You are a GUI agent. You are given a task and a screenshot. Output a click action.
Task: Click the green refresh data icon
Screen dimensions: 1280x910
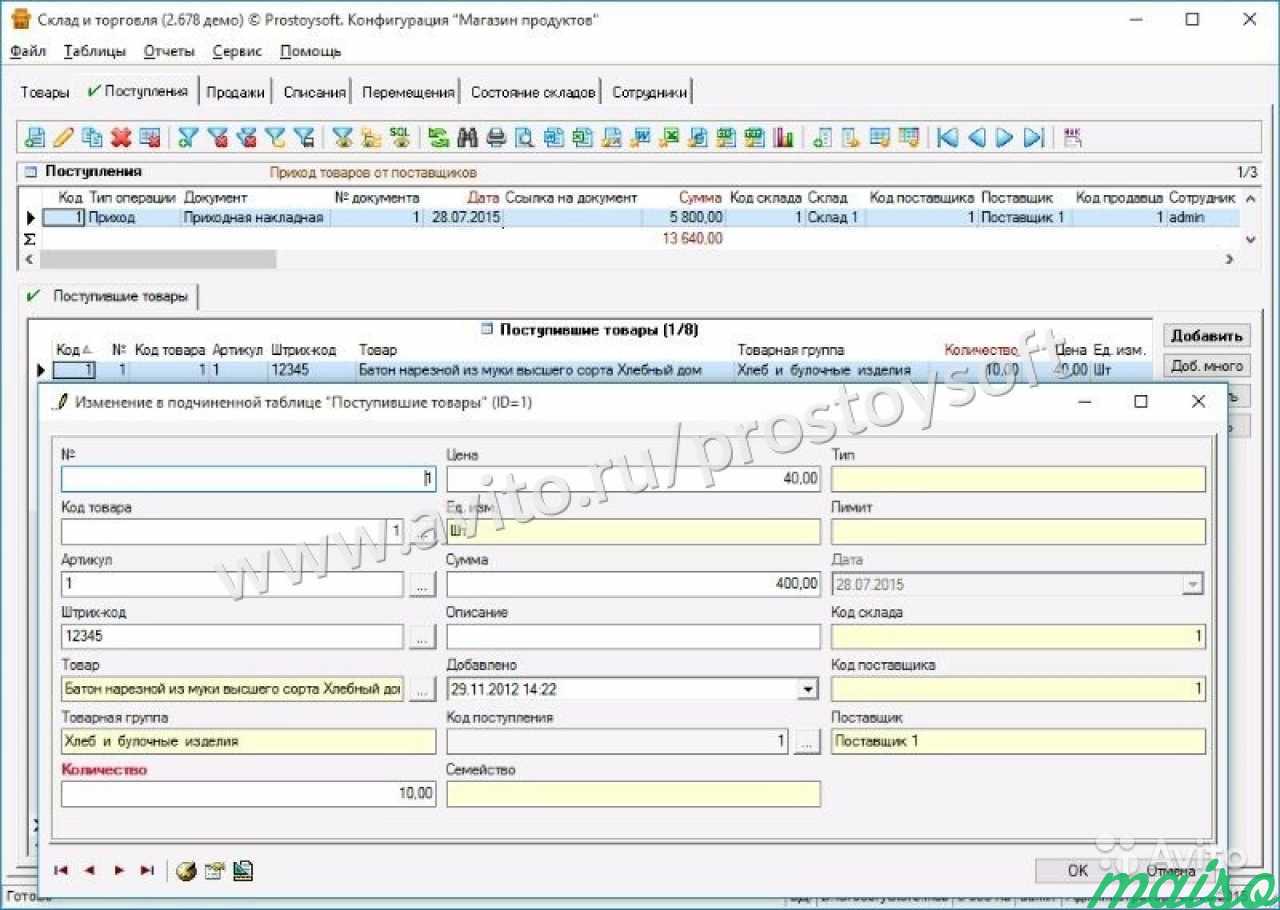click(x=438, y=137)
